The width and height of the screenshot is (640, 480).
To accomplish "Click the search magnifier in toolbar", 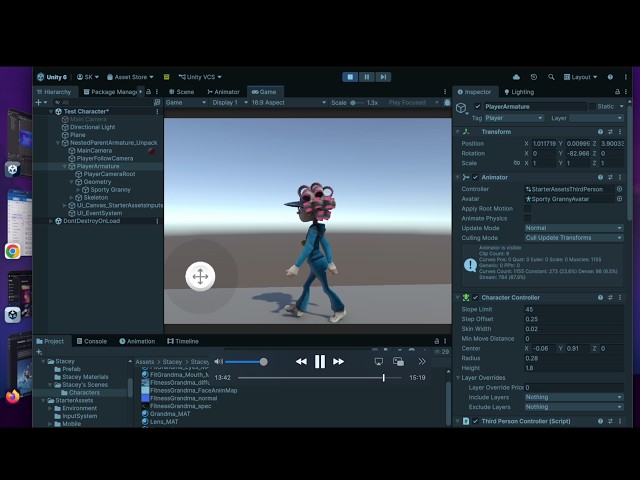I will tap(551, 77).
